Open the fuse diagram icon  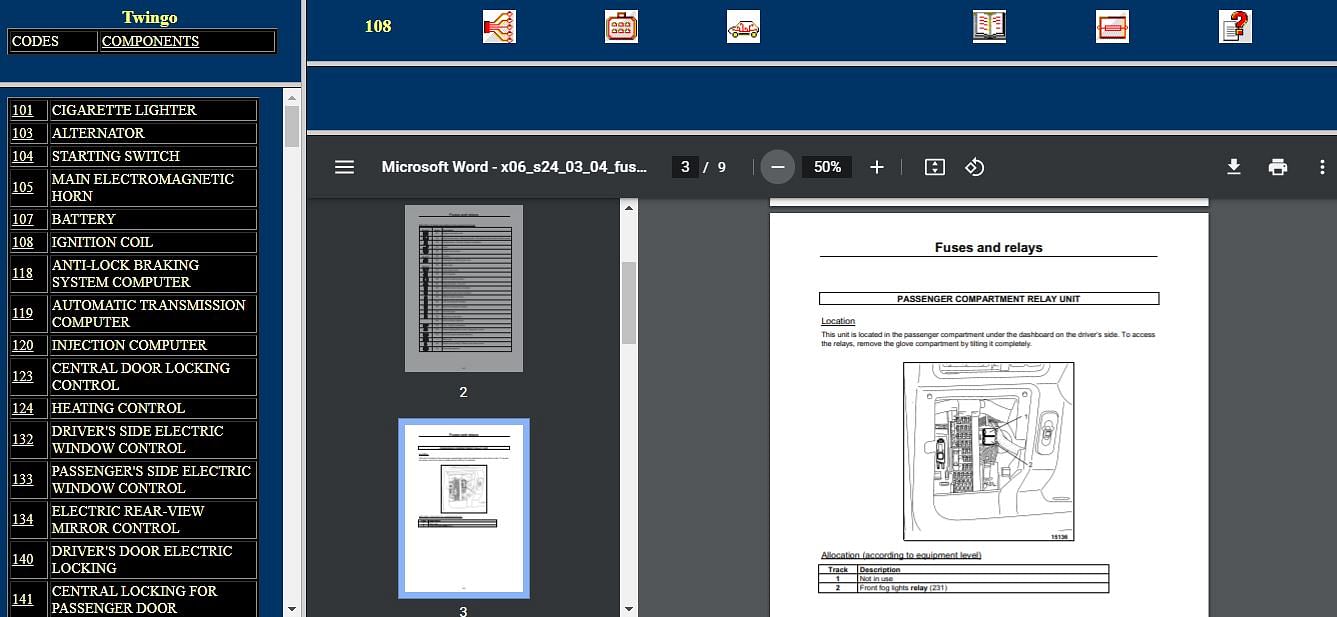coord(1112,26)
